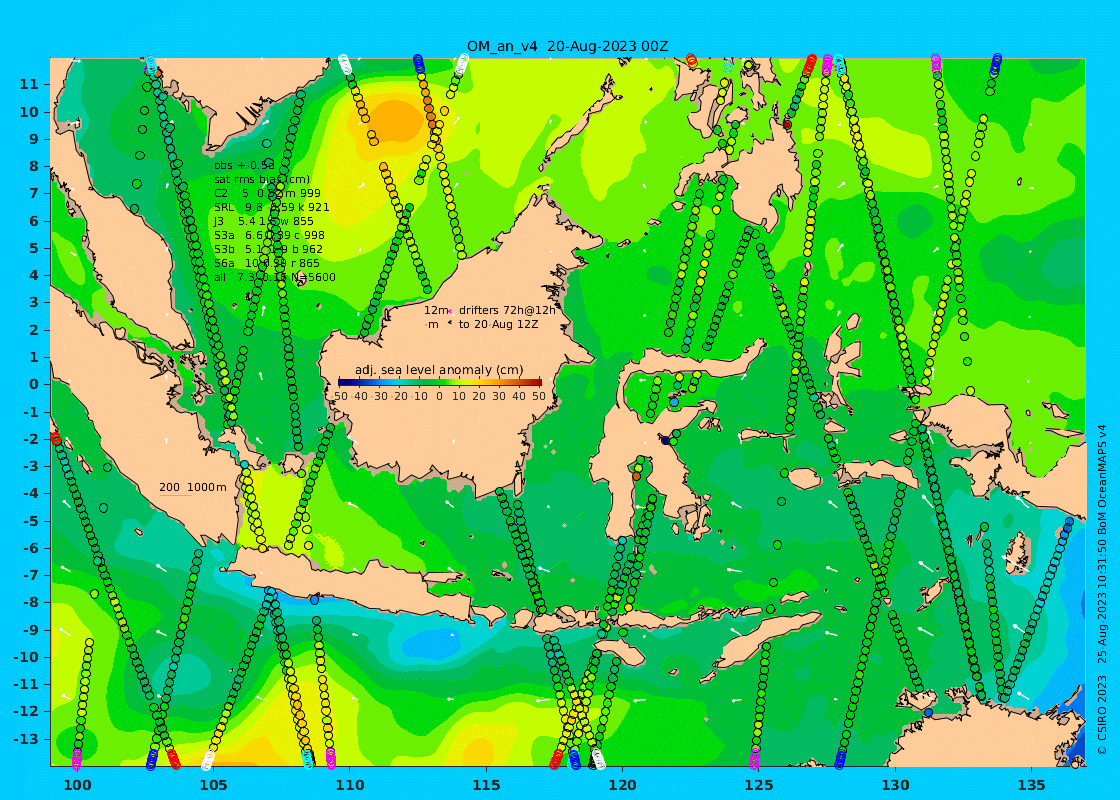Screen dimensions: 1120x800
Task: Click latitude axis label -10
Action: [26, 656]
